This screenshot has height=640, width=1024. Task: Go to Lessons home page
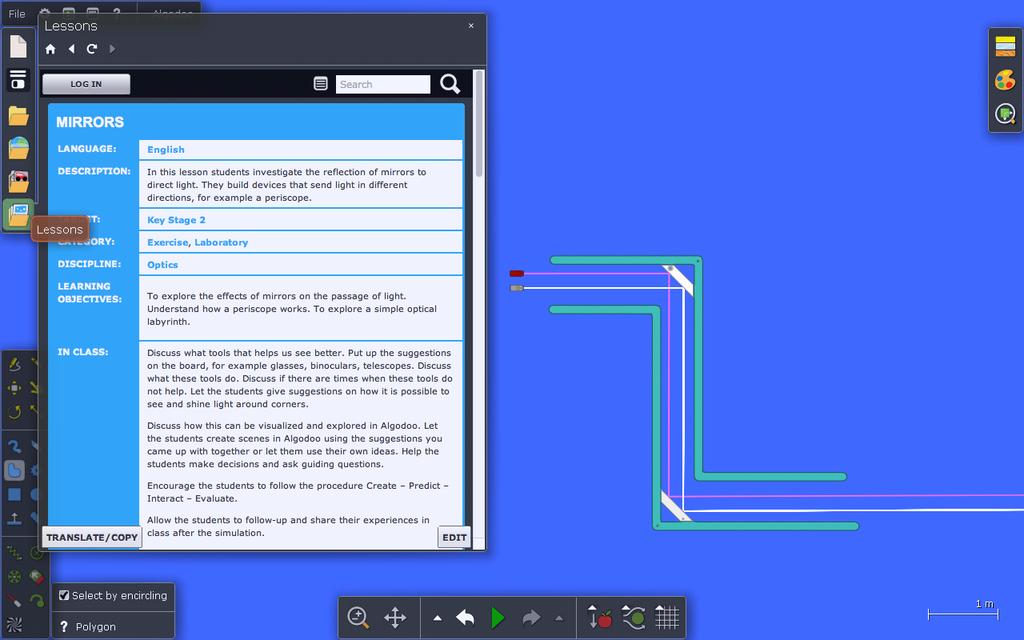50,49
